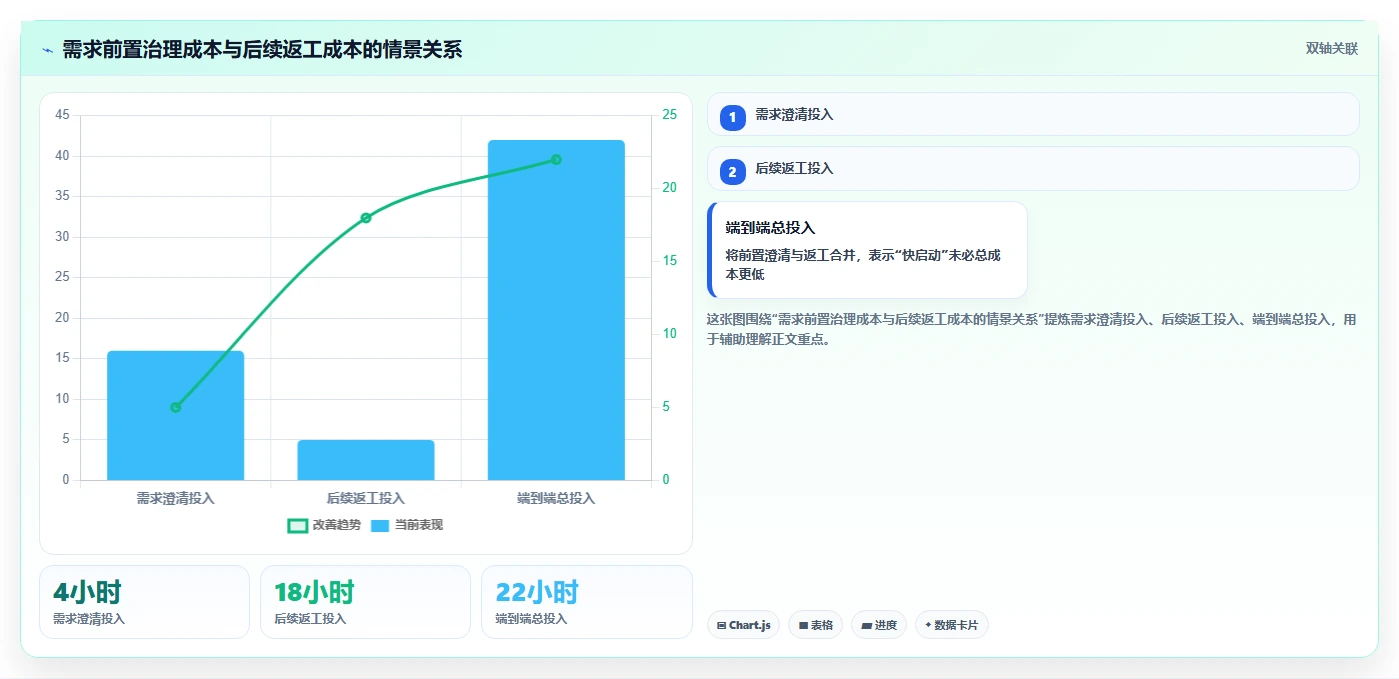The image size is (1399, 679).
Task: Click the Chart.js tag
Action: pyautogui.click(x=743, y=625)
